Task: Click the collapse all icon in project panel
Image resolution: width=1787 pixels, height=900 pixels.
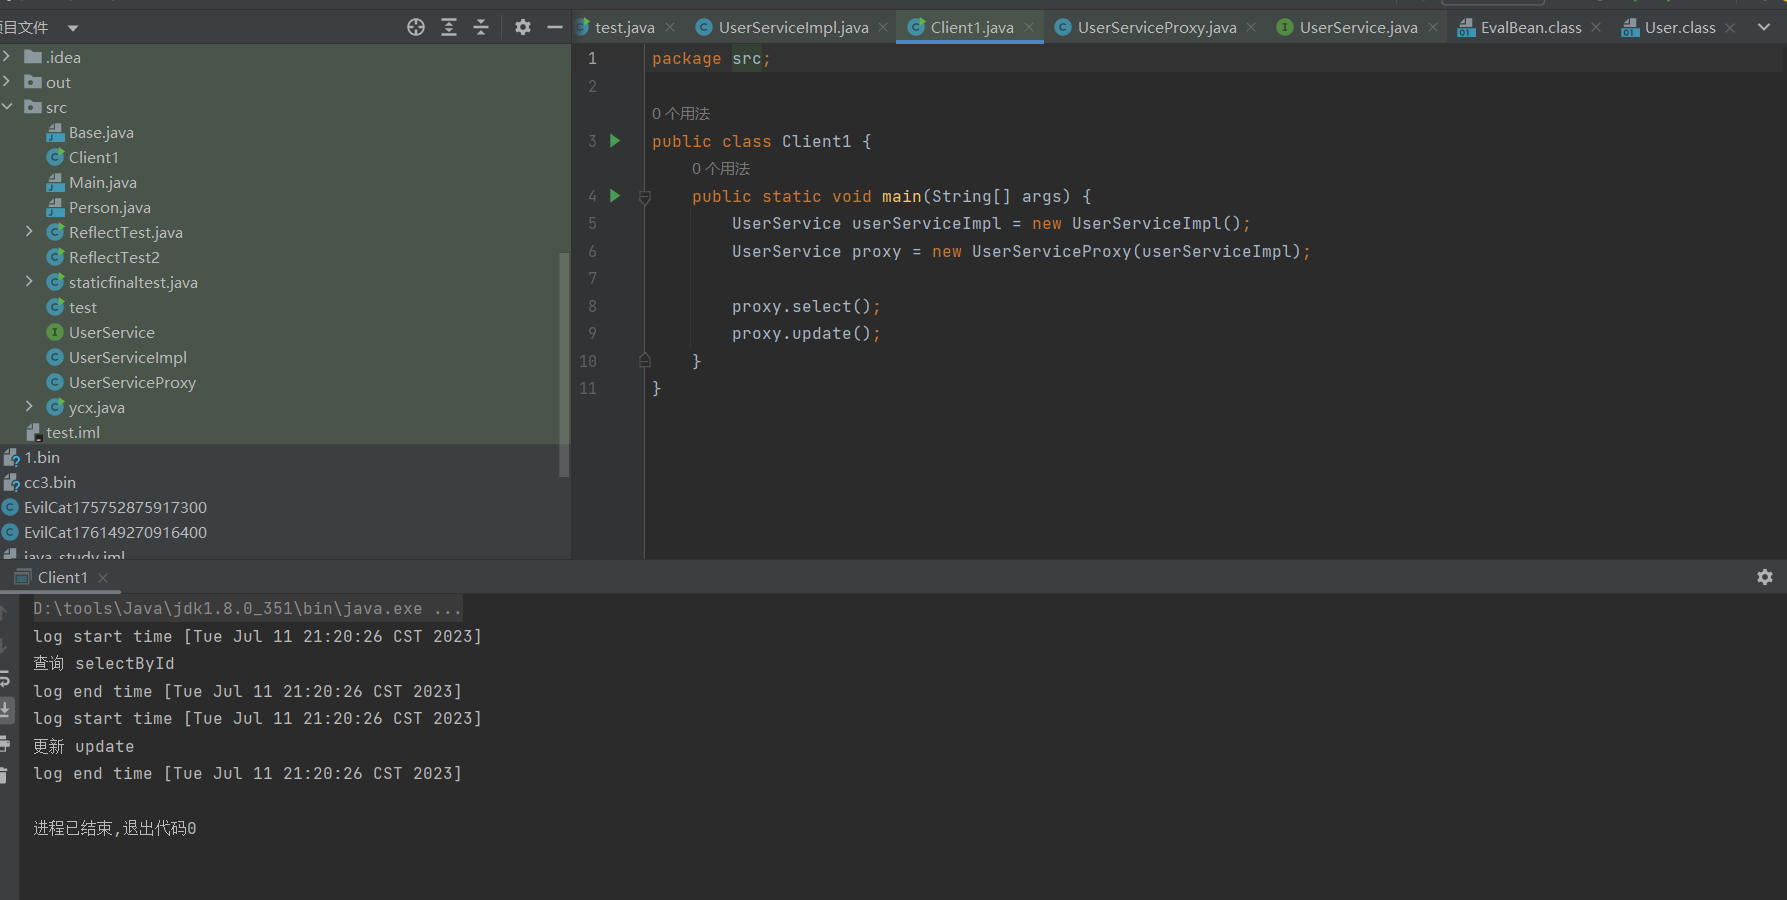Action: pyautogui.click(x=481, y=27)
